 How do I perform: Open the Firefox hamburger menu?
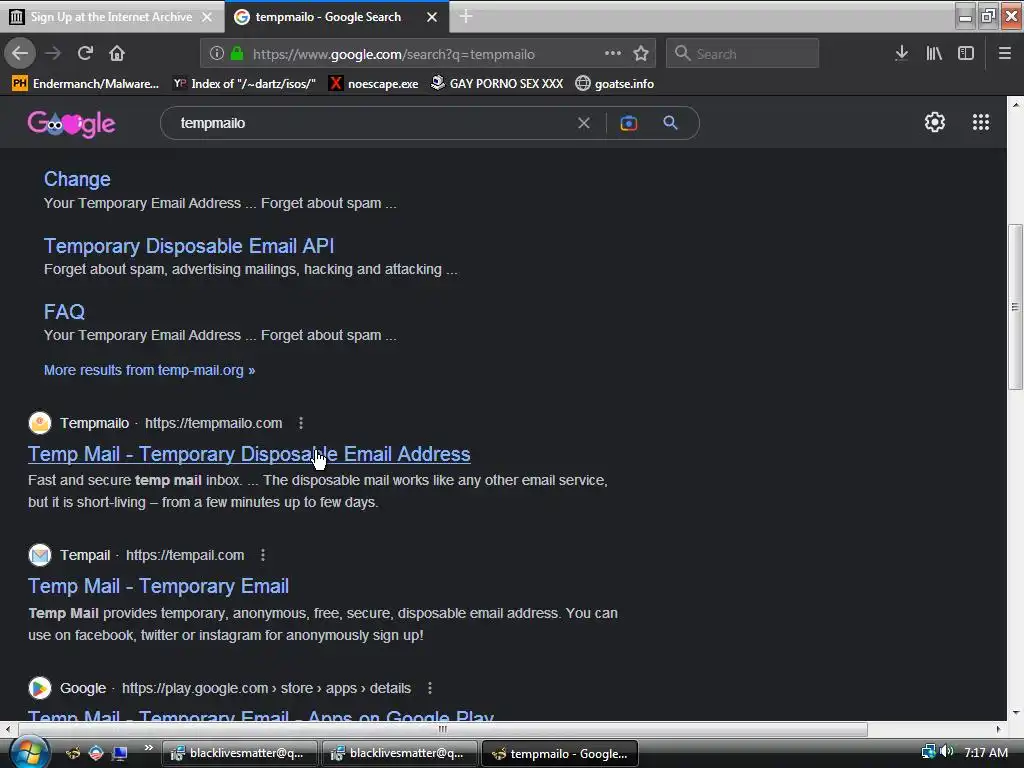1004,53
